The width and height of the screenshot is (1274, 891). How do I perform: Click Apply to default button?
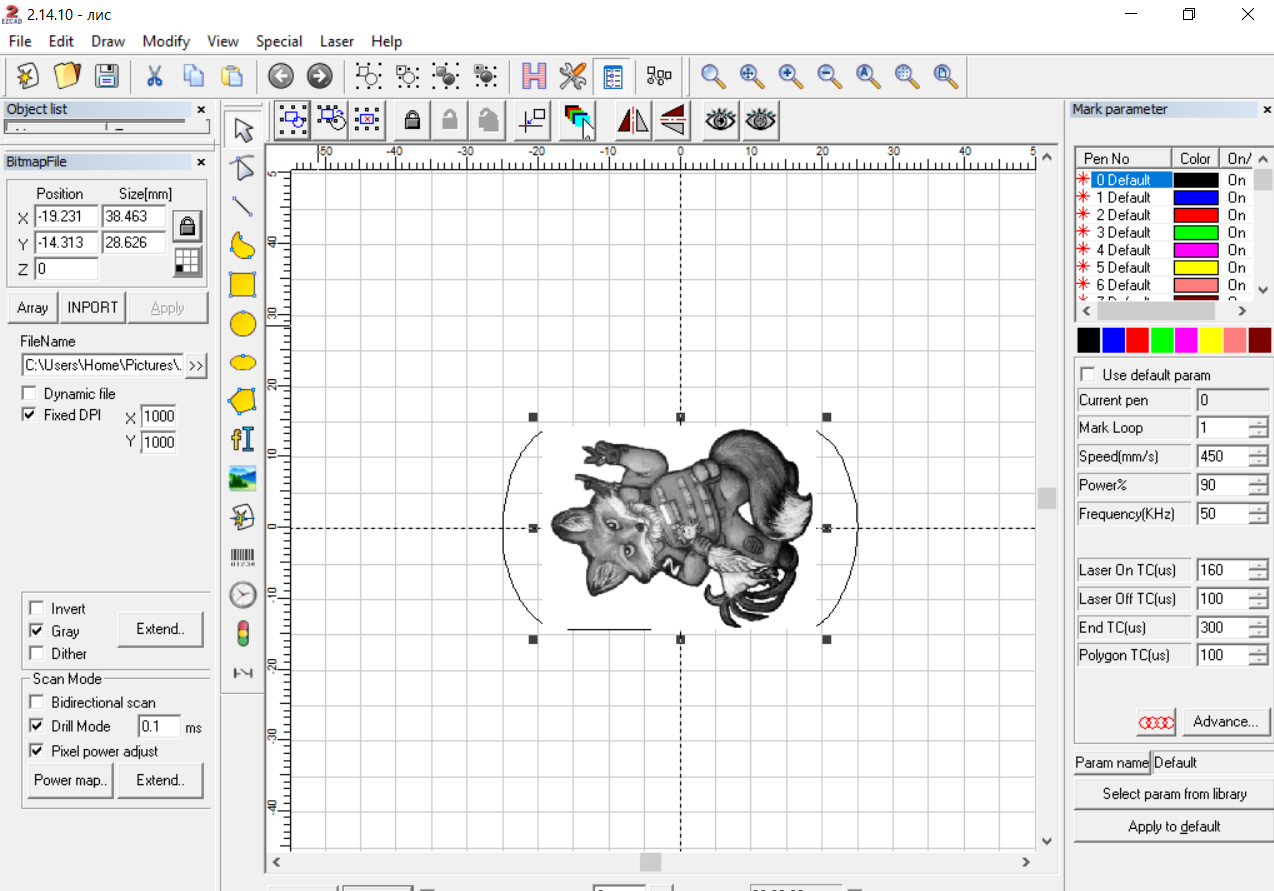click(x=1174, y=826)
